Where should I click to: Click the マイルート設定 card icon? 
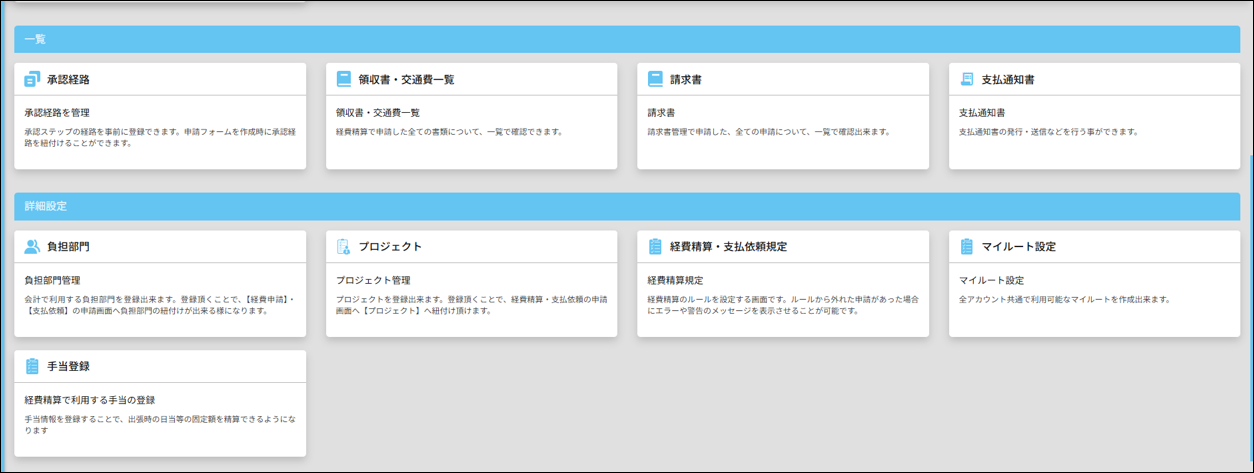(x=966, y=246)
